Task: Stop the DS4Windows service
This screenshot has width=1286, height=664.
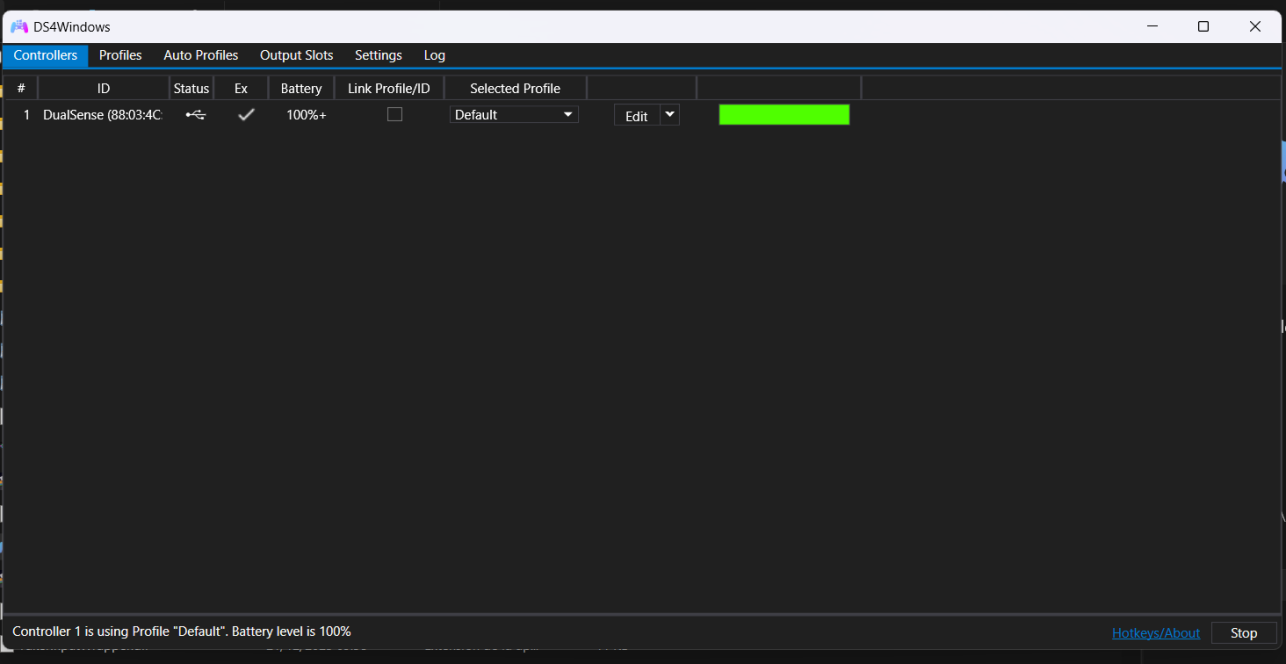Action: point(1244,633)
